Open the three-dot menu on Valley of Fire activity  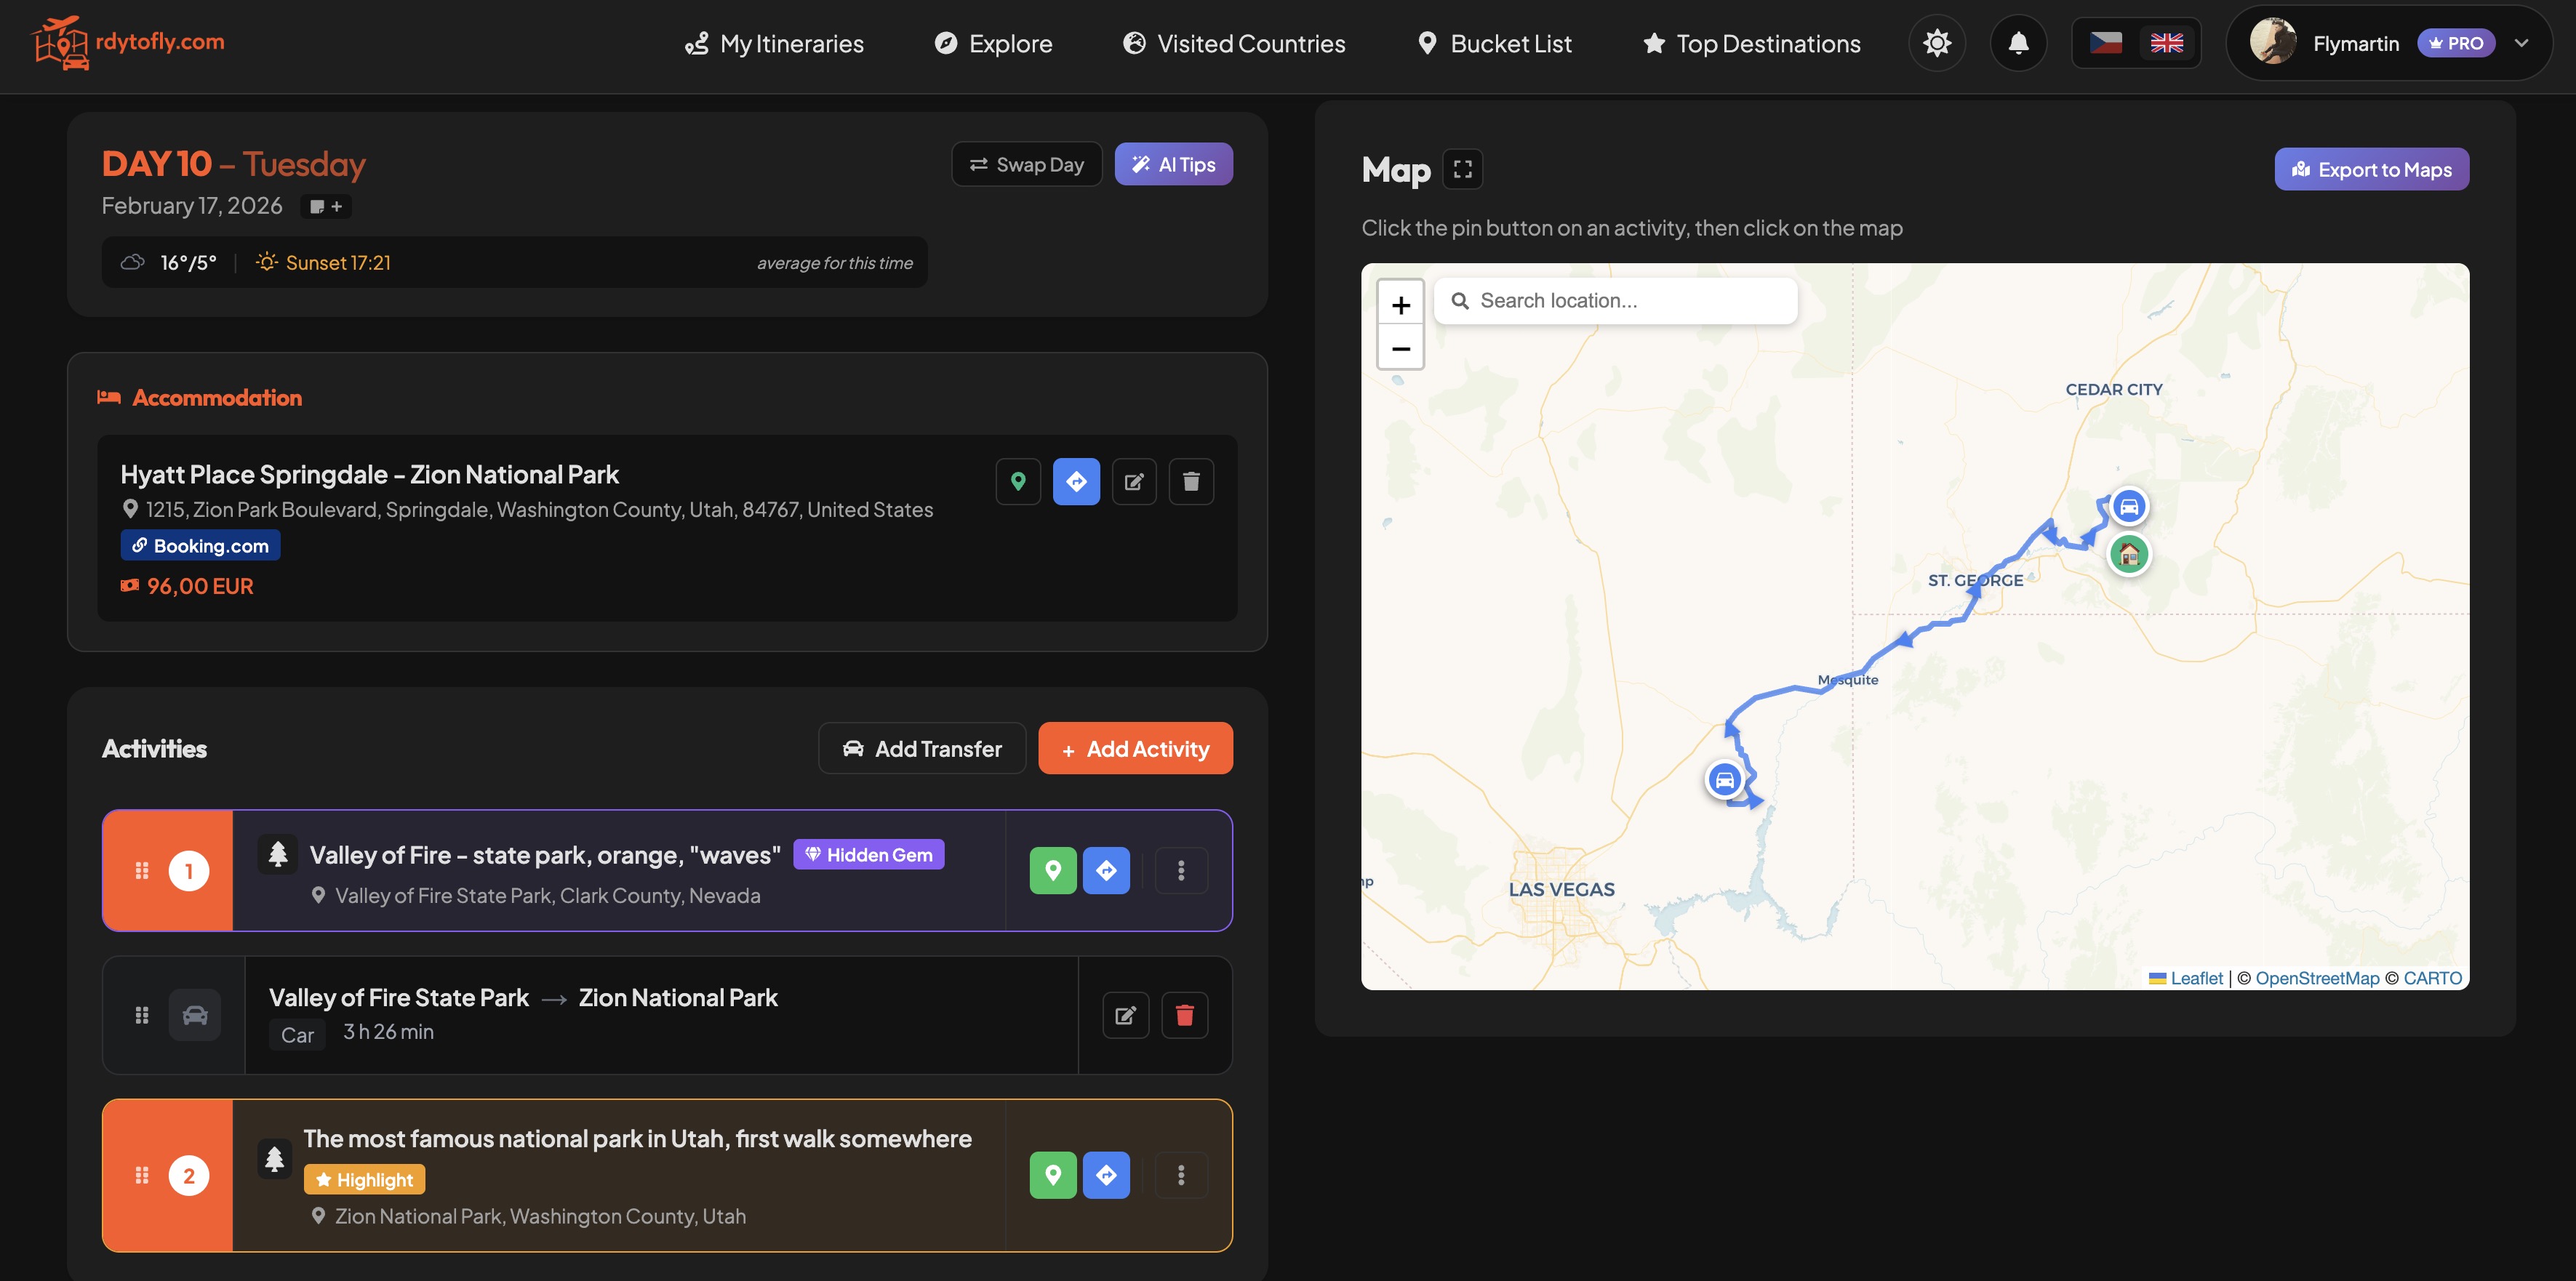[1181, 870]
